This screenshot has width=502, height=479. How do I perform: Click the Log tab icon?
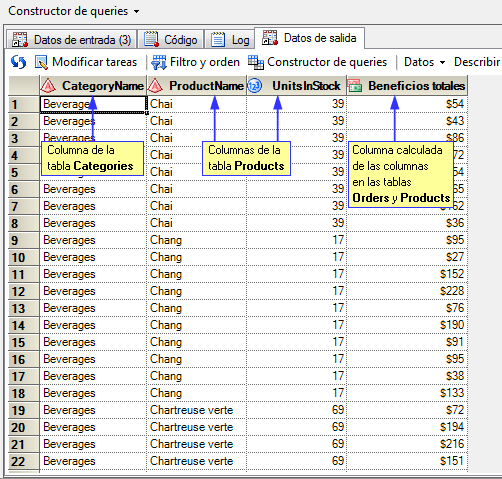click(x=218, y=40)
